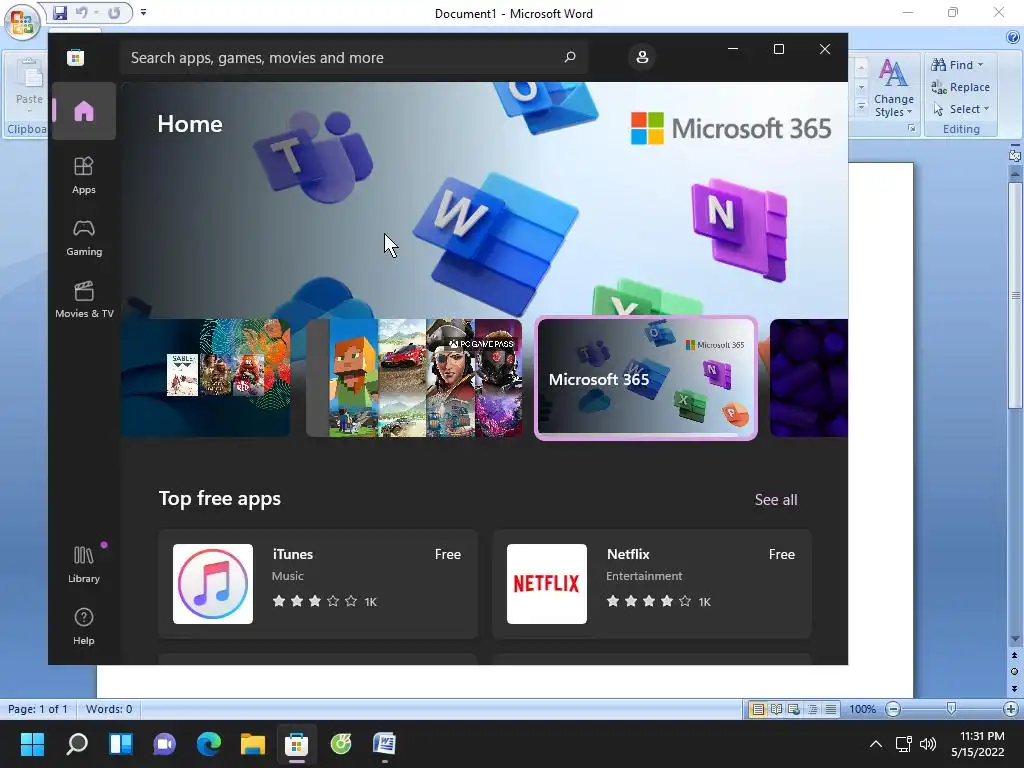Image resolution: width=1024 pixels, height=768 pixels.
Task: Click Previous Page button on Word scrollbar
Action: click(x=1014, y=655)
